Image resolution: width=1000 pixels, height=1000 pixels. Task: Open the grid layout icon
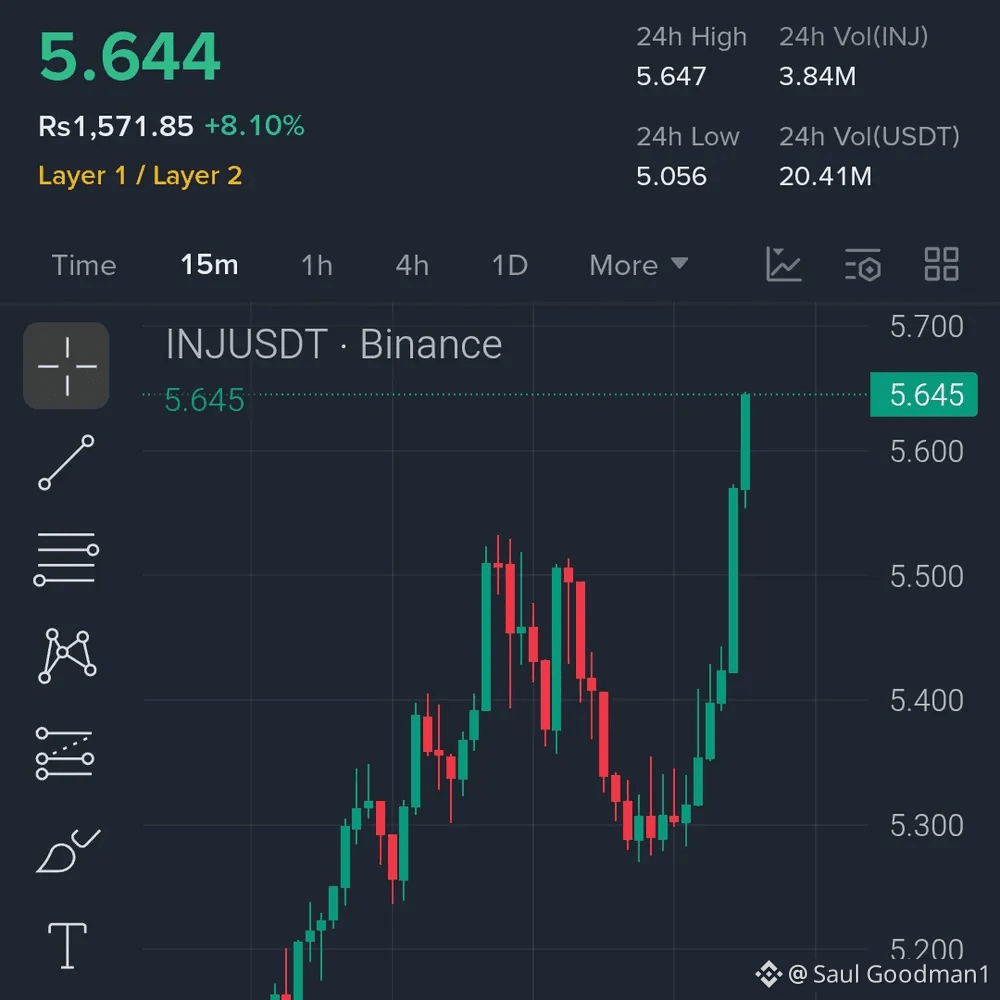click(x=941, y=264)
